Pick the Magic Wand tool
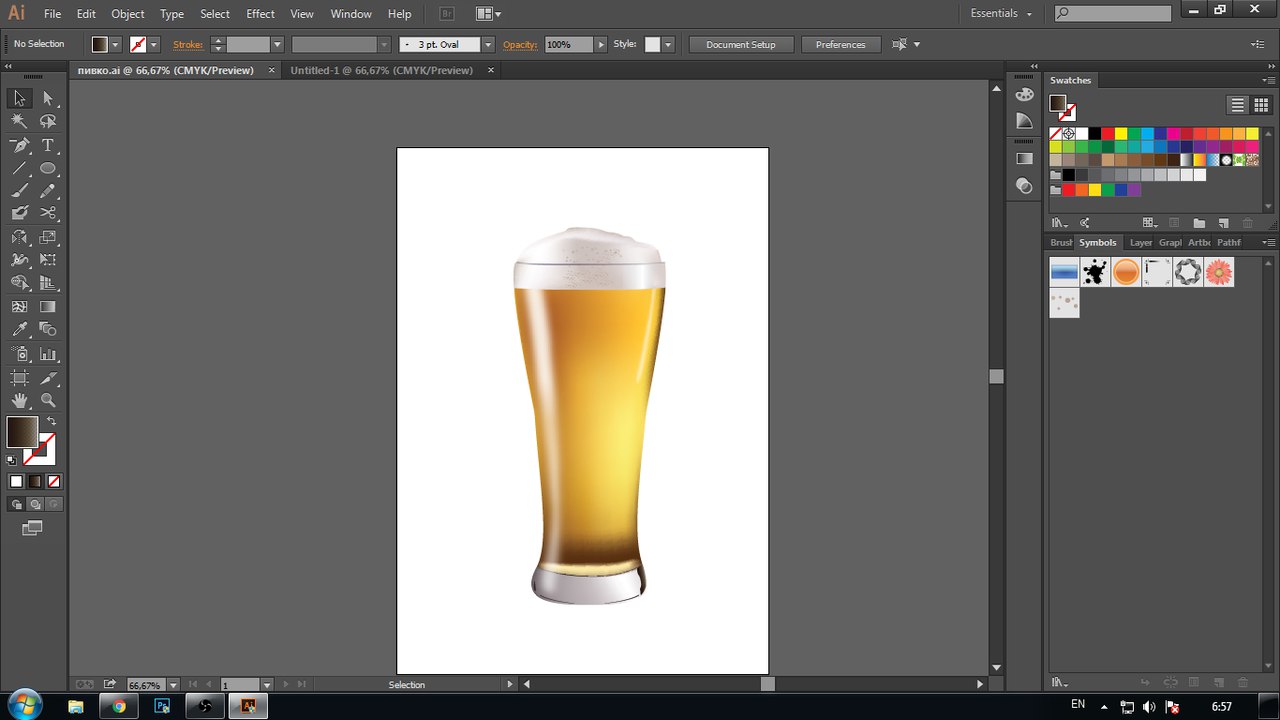 (19, 121)
